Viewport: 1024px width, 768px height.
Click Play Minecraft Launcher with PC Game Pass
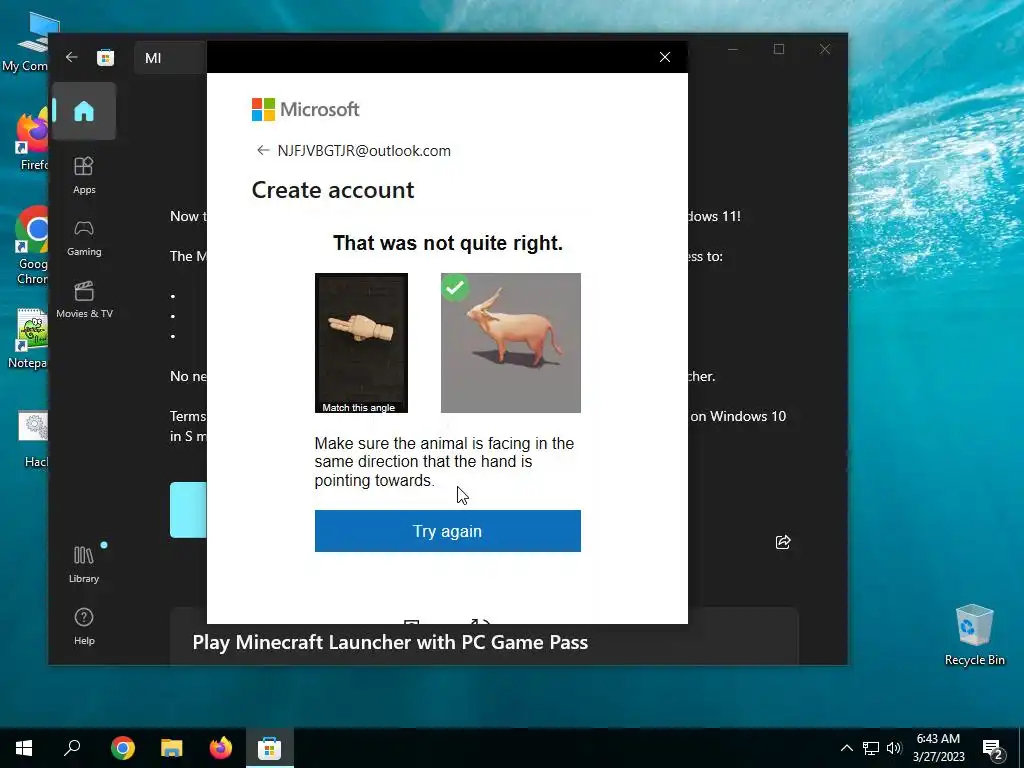point(390,642)
